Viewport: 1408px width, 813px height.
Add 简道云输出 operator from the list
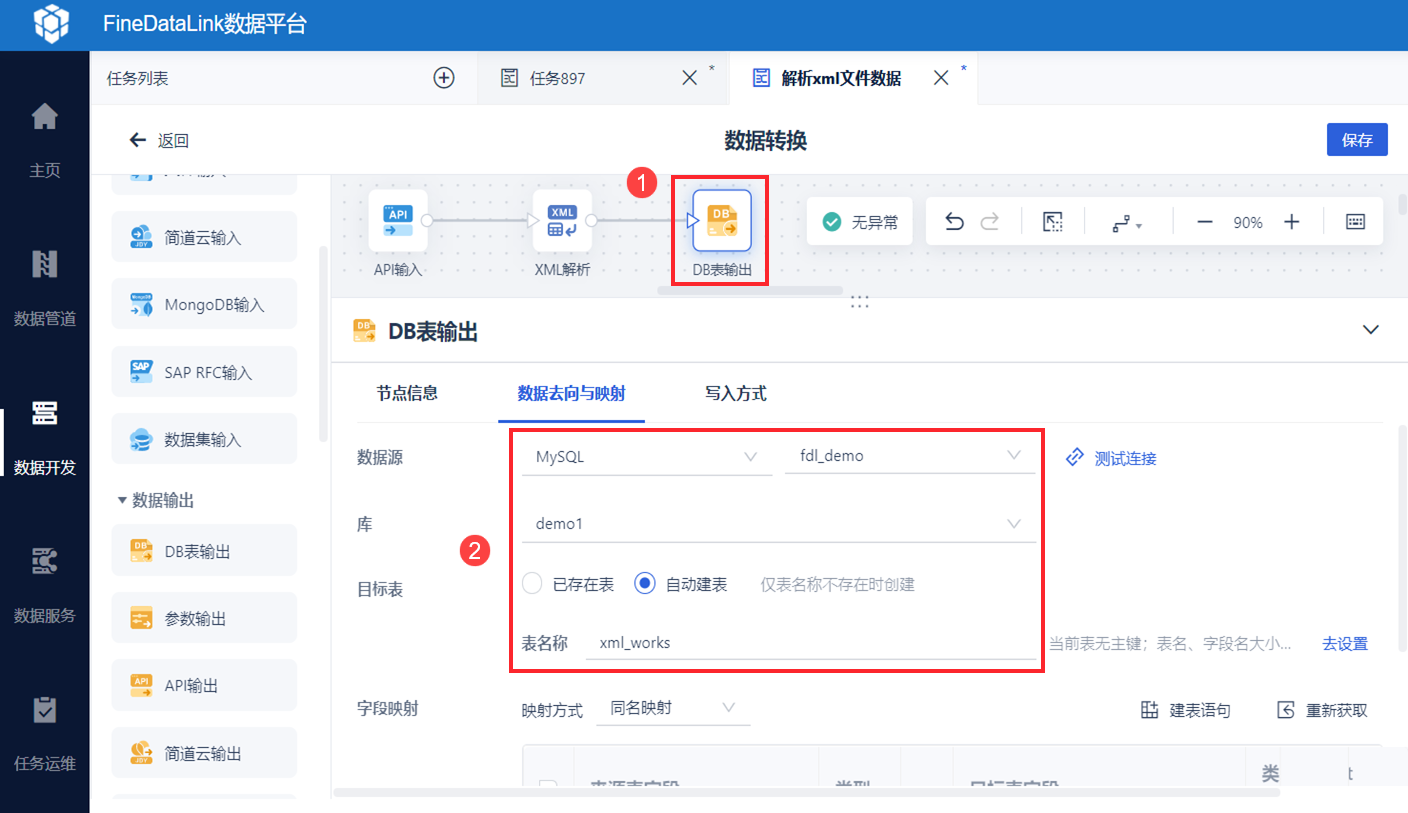pos(204,752)
